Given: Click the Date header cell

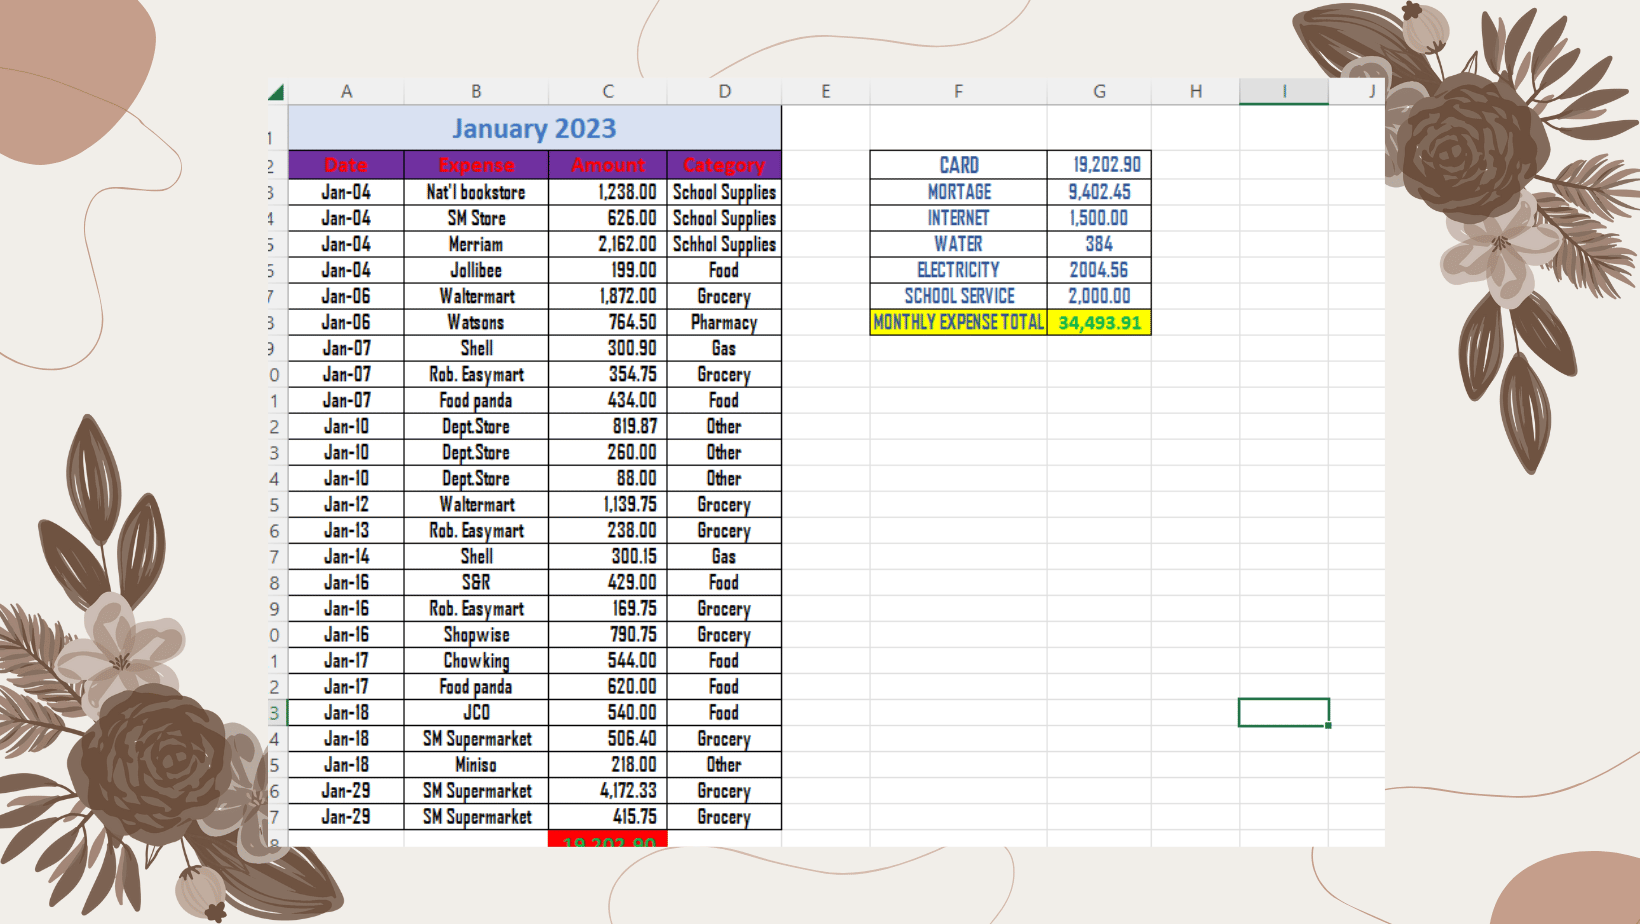Looking at the screenshot, I should tap(346, 165).
